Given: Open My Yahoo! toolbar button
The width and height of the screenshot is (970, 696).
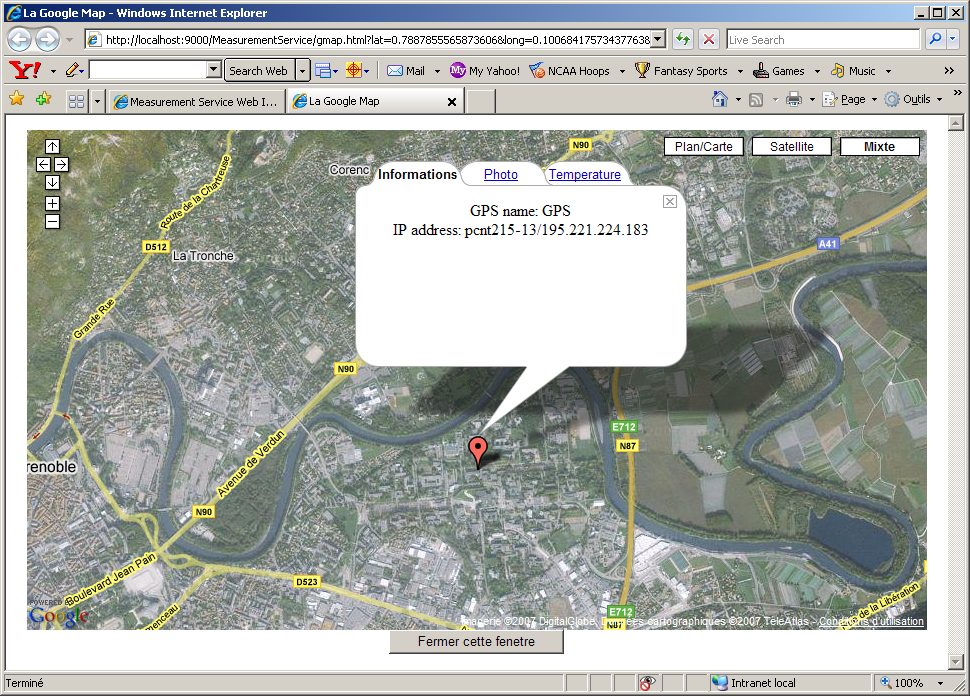Looking at the screenshot, I should (x=485, y=71).
